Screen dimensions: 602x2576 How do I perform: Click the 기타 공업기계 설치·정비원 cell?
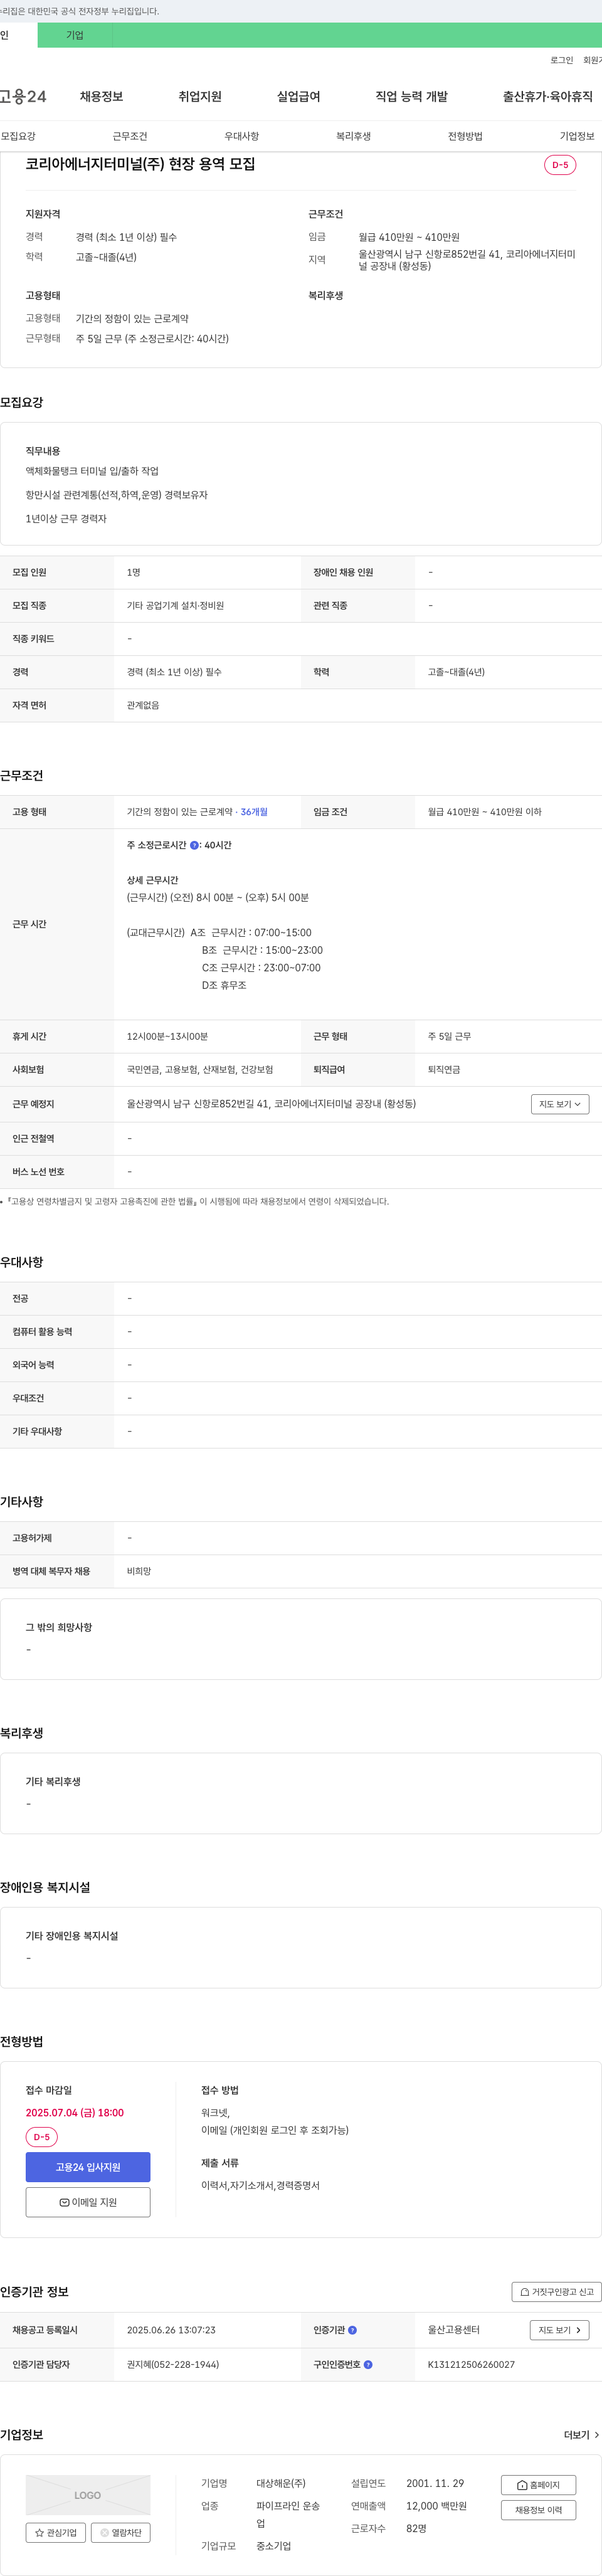click(x=175, y=605)
